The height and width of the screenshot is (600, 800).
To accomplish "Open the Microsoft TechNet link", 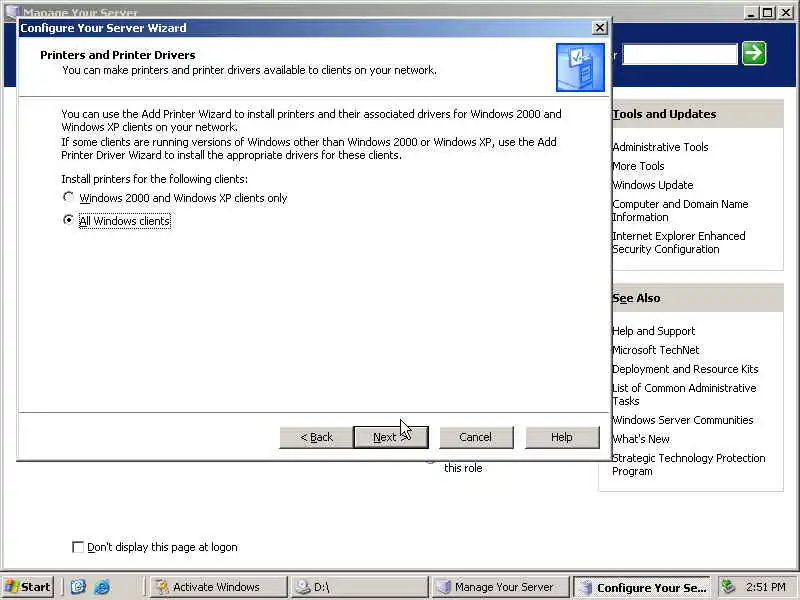I will pos(656,350).
